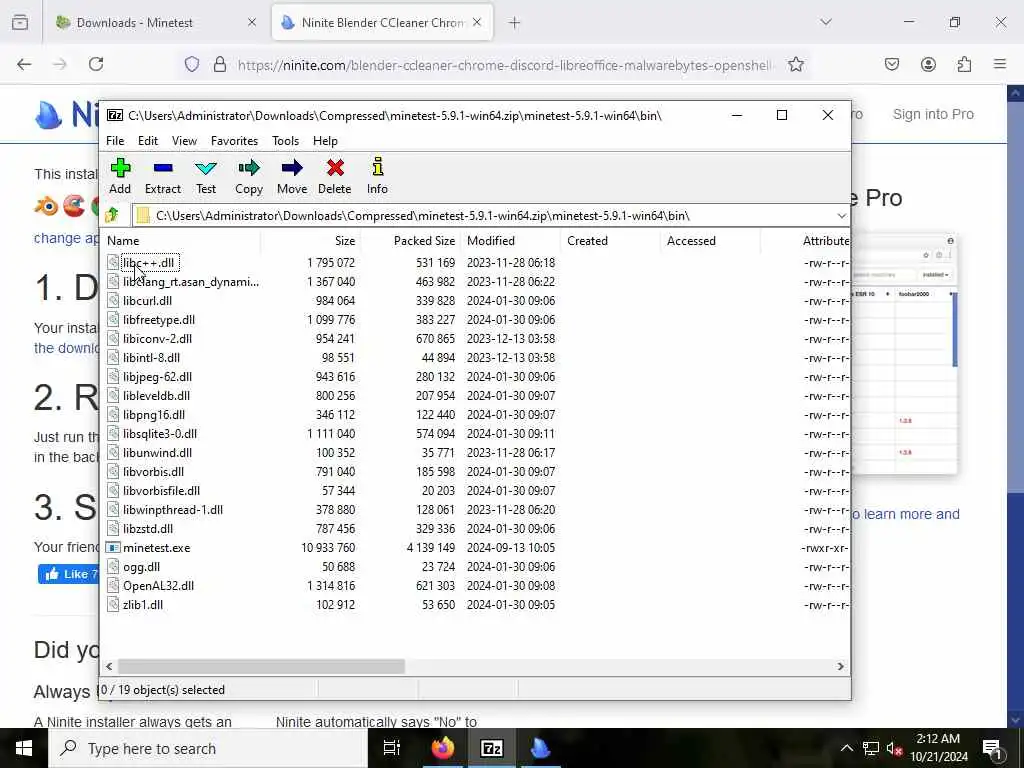Open the Firefox Pocket save icon
1024x768 pixels.
892,64
